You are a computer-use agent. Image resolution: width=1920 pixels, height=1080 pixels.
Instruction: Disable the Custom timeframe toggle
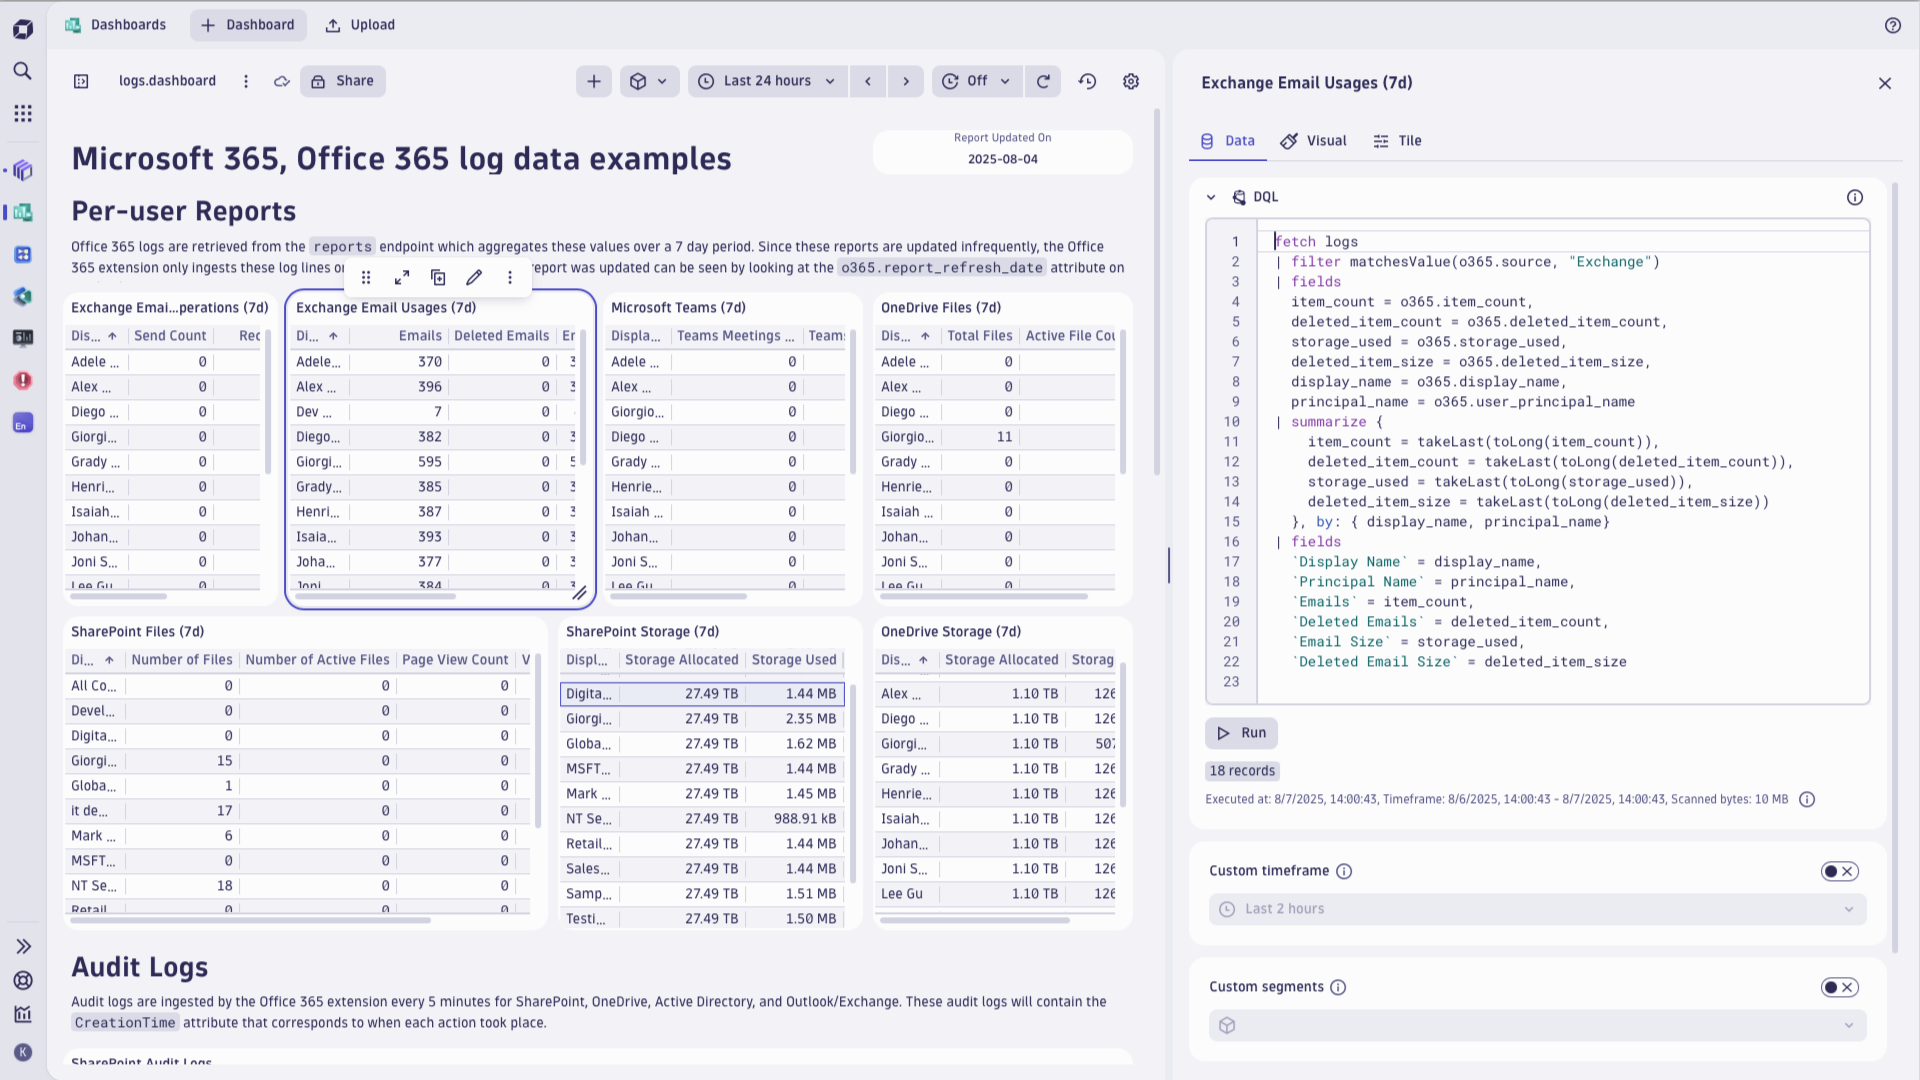1839,871
